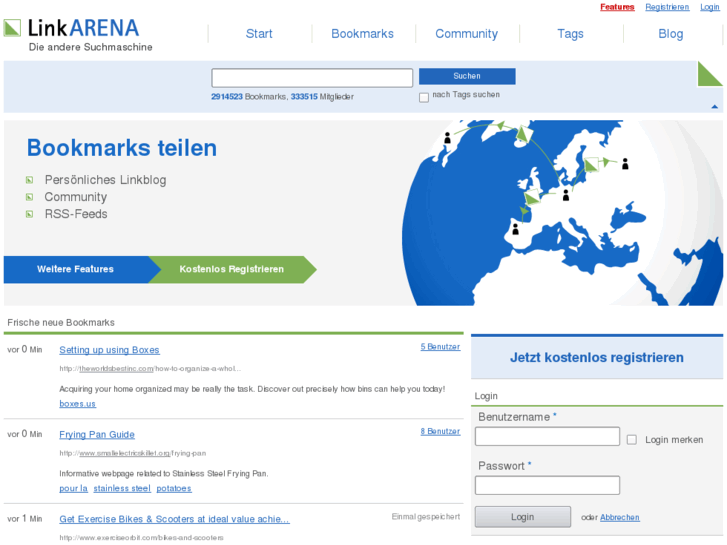Image resolution: width=727 pixels, height=545 pixels.
Task: Click the Suchen button
Action: click(x=467, y=76)
